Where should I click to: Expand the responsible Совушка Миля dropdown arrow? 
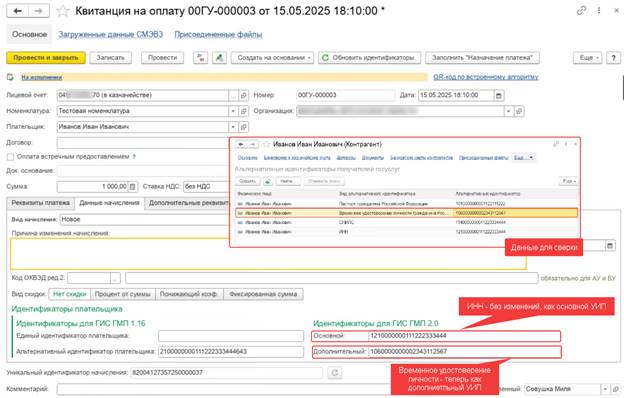[605, 389]
